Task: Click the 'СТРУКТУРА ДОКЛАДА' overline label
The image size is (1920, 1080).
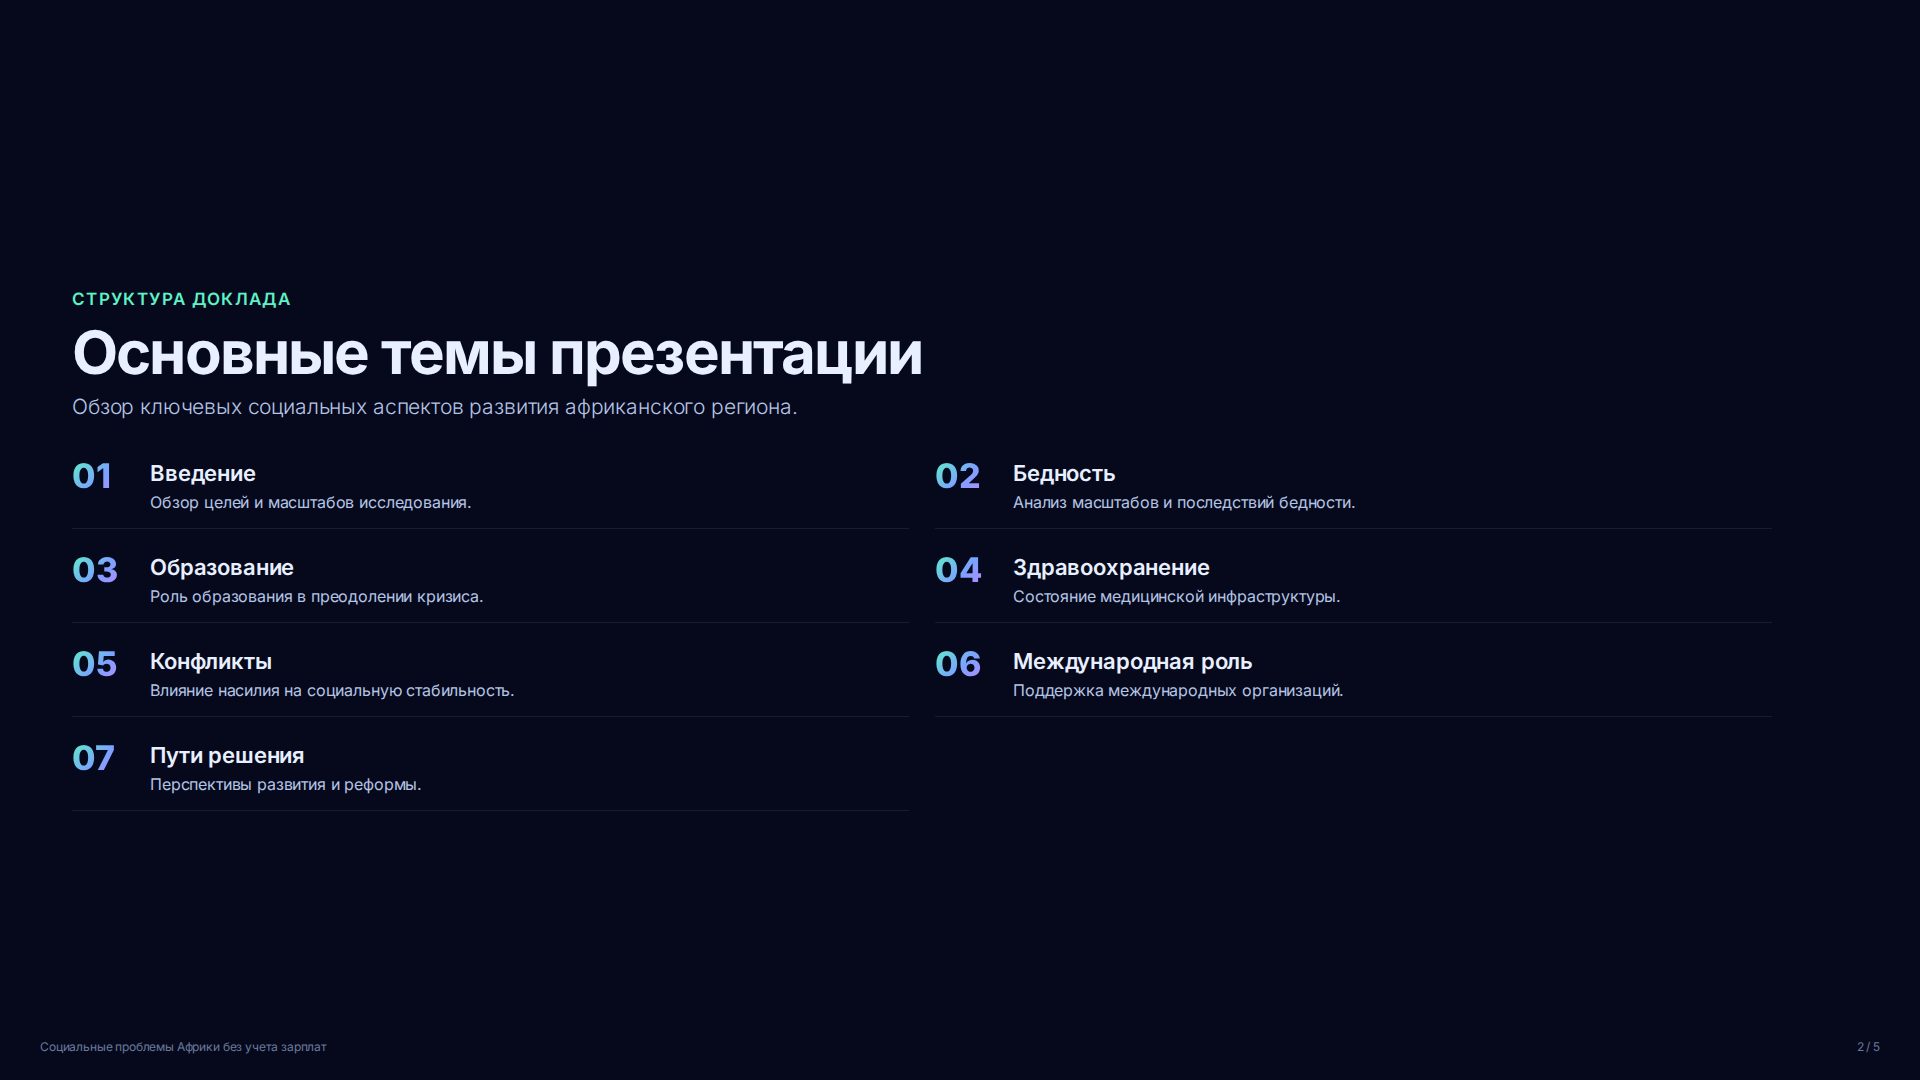Action: [181, 299]
